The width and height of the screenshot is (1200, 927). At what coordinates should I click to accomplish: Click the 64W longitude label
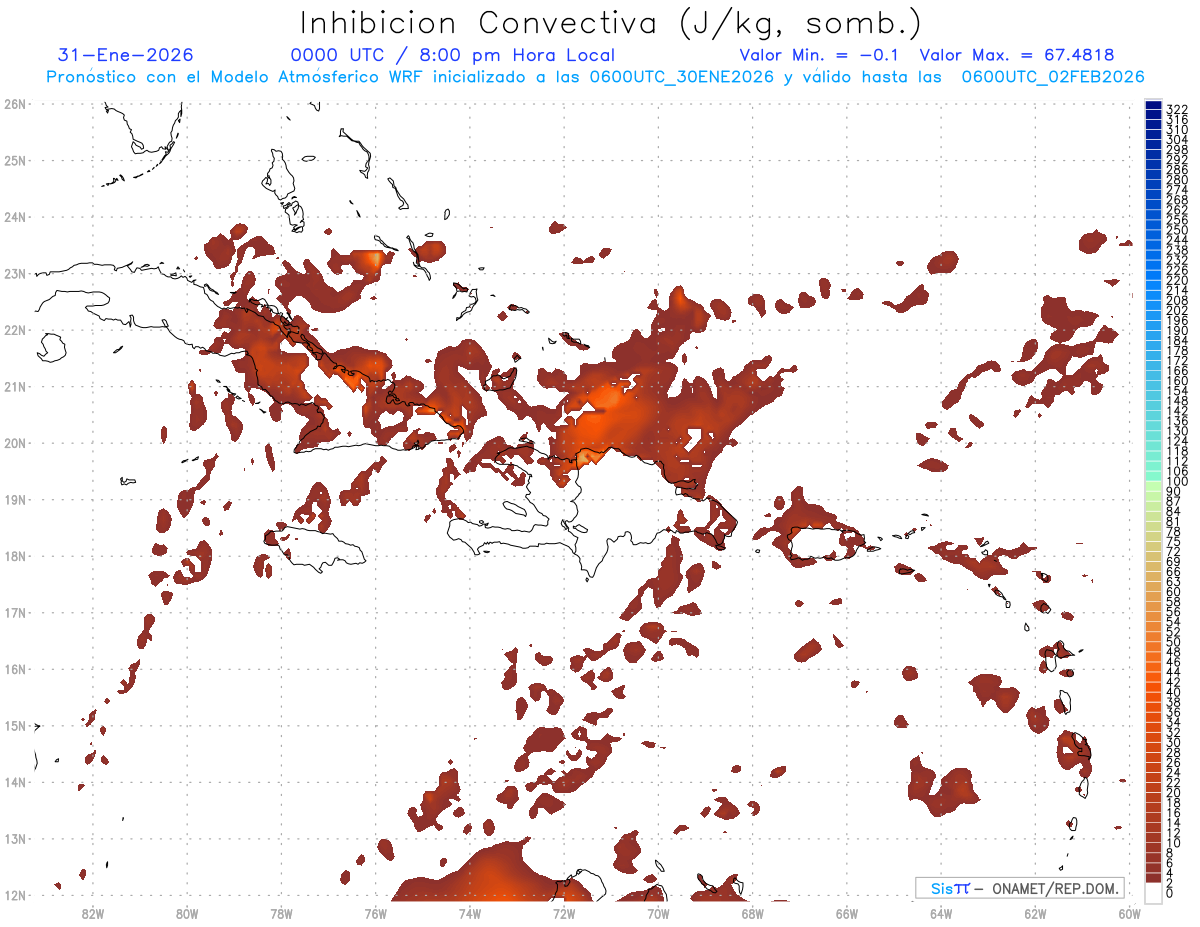[941, 913]
